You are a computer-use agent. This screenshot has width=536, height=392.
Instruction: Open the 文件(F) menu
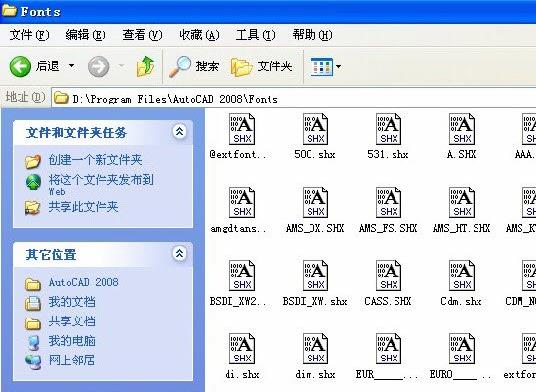(x=29, y=35)
